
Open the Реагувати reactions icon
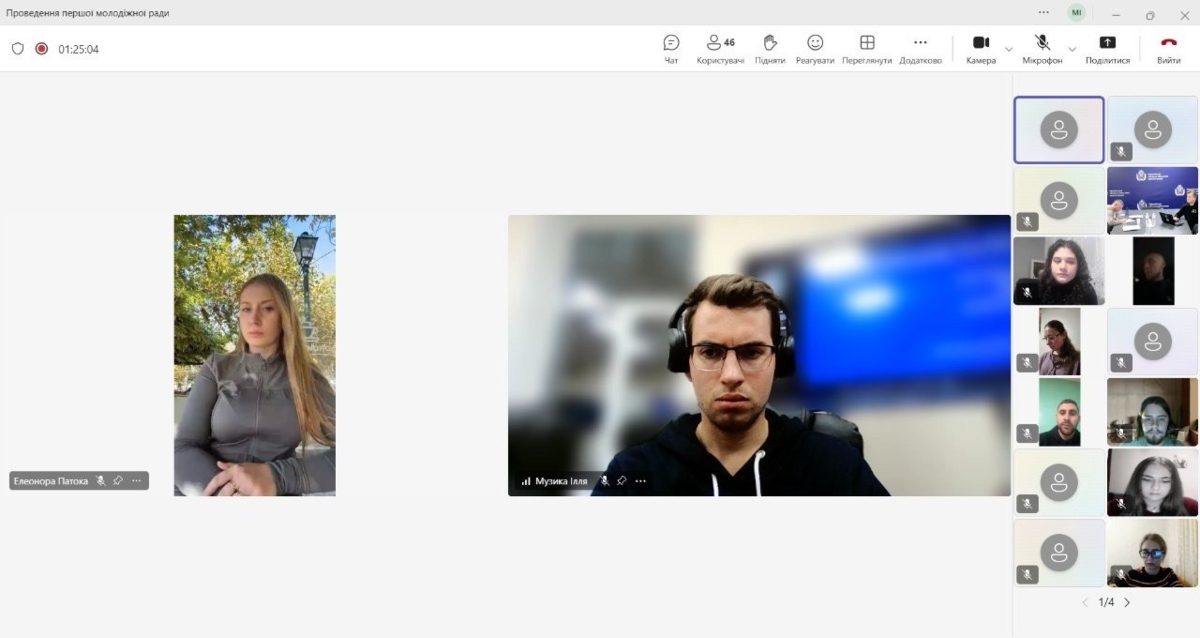[x=815, y=48]
